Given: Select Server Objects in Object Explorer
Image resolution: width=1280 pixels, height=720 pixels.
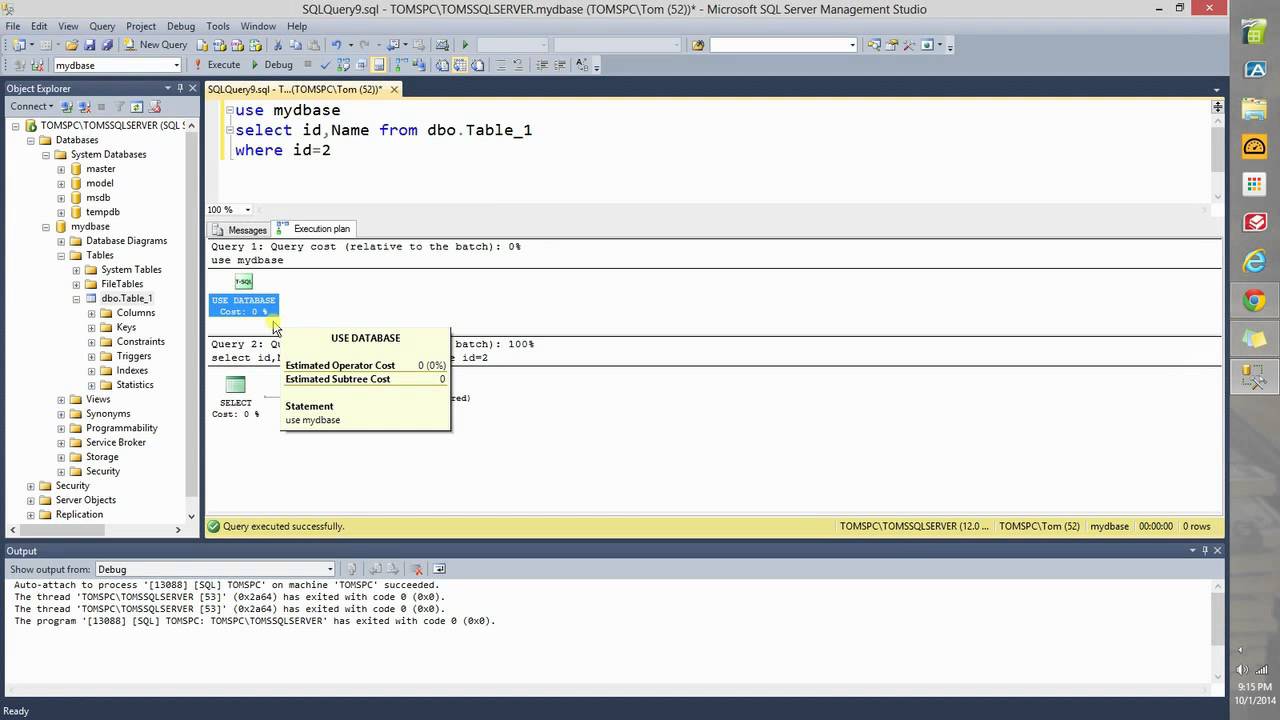Looking at the screenshot, I should [x=85, y=500].
